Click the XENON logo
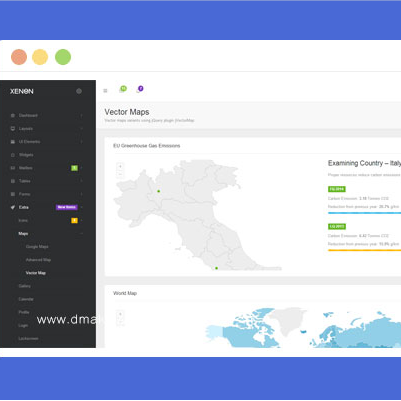This screenshot has width=401, height=401. pyautogui.click(x=22, y=91)
